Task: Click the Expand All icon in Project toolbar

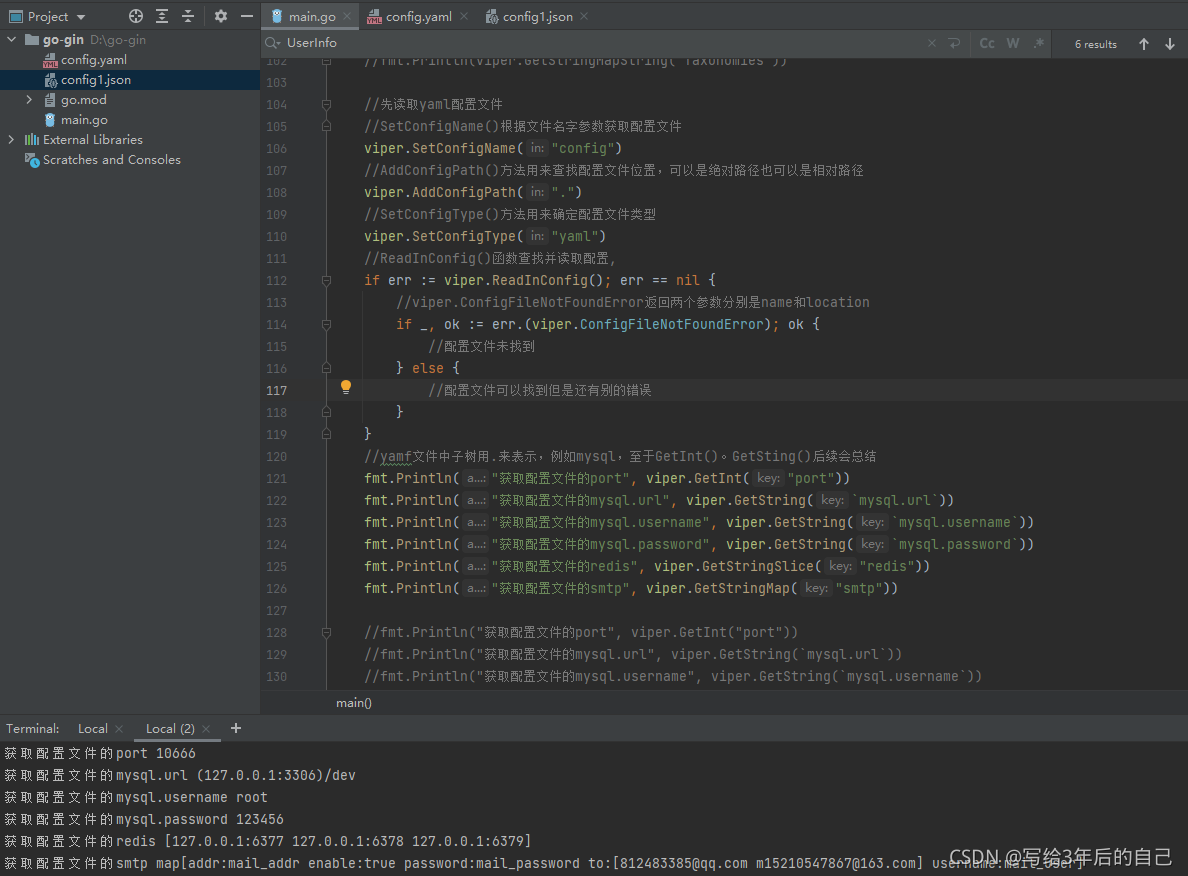Action: point(162,17)
